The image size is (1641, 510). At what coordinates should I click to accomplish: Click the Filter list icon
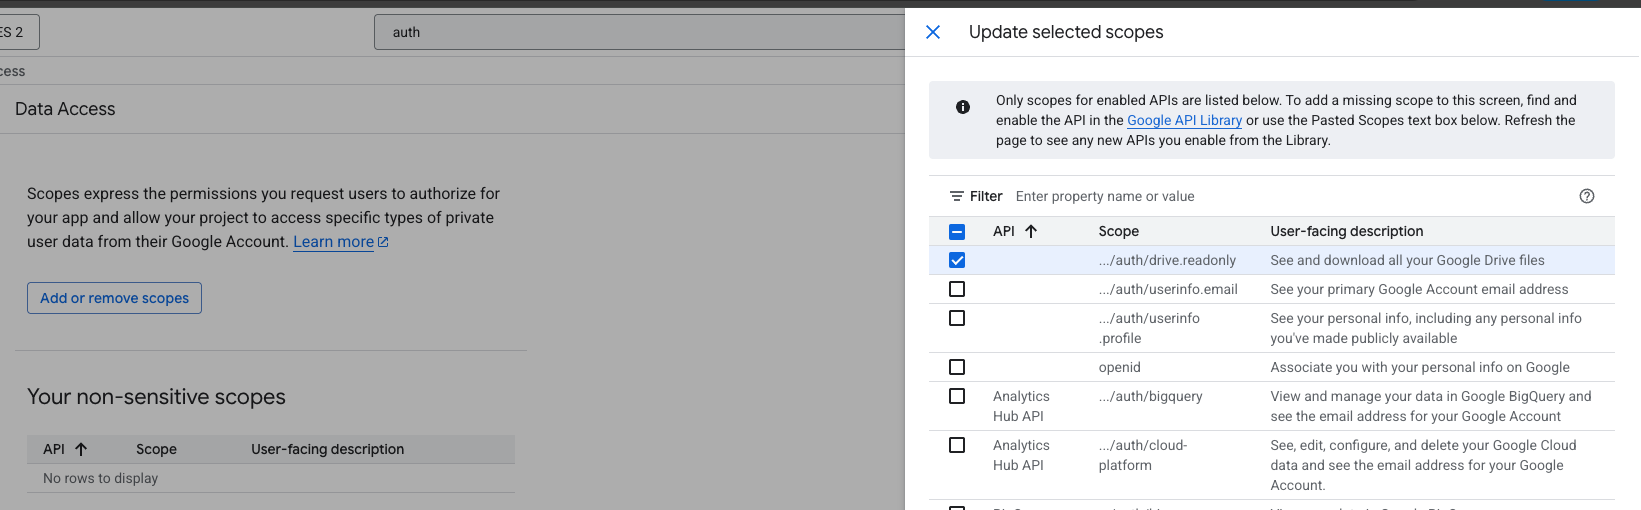pyautogui.click(x=957, y=196)
